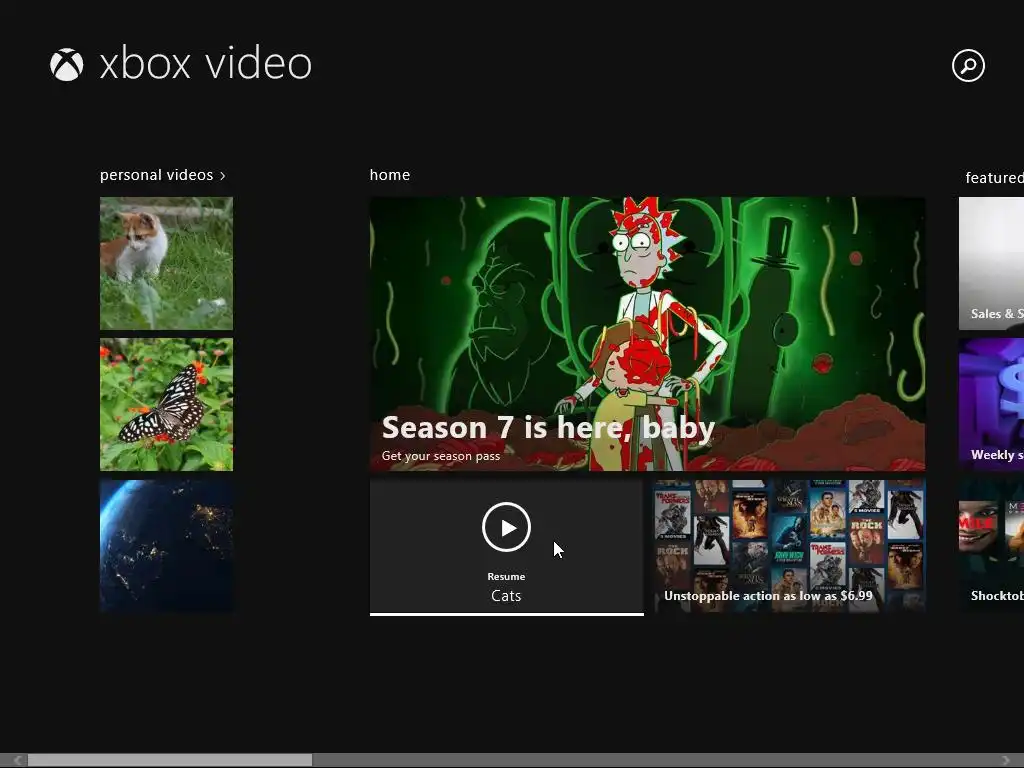The height and width of the screenshot is (768, 1024).
Task: Click the Xbox logo icon
Action: (x=67, y=65)
